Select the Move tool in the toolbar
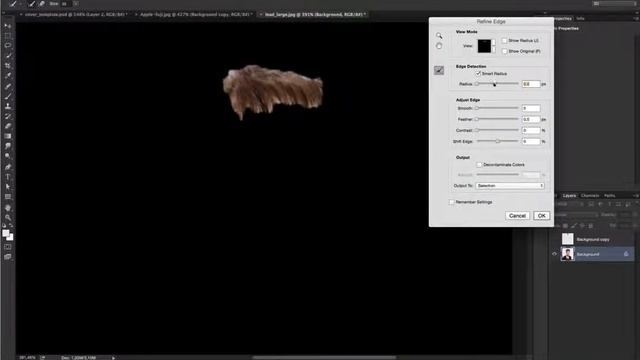The width and height of the screenshot is (640, 360). tap(8, 26)
